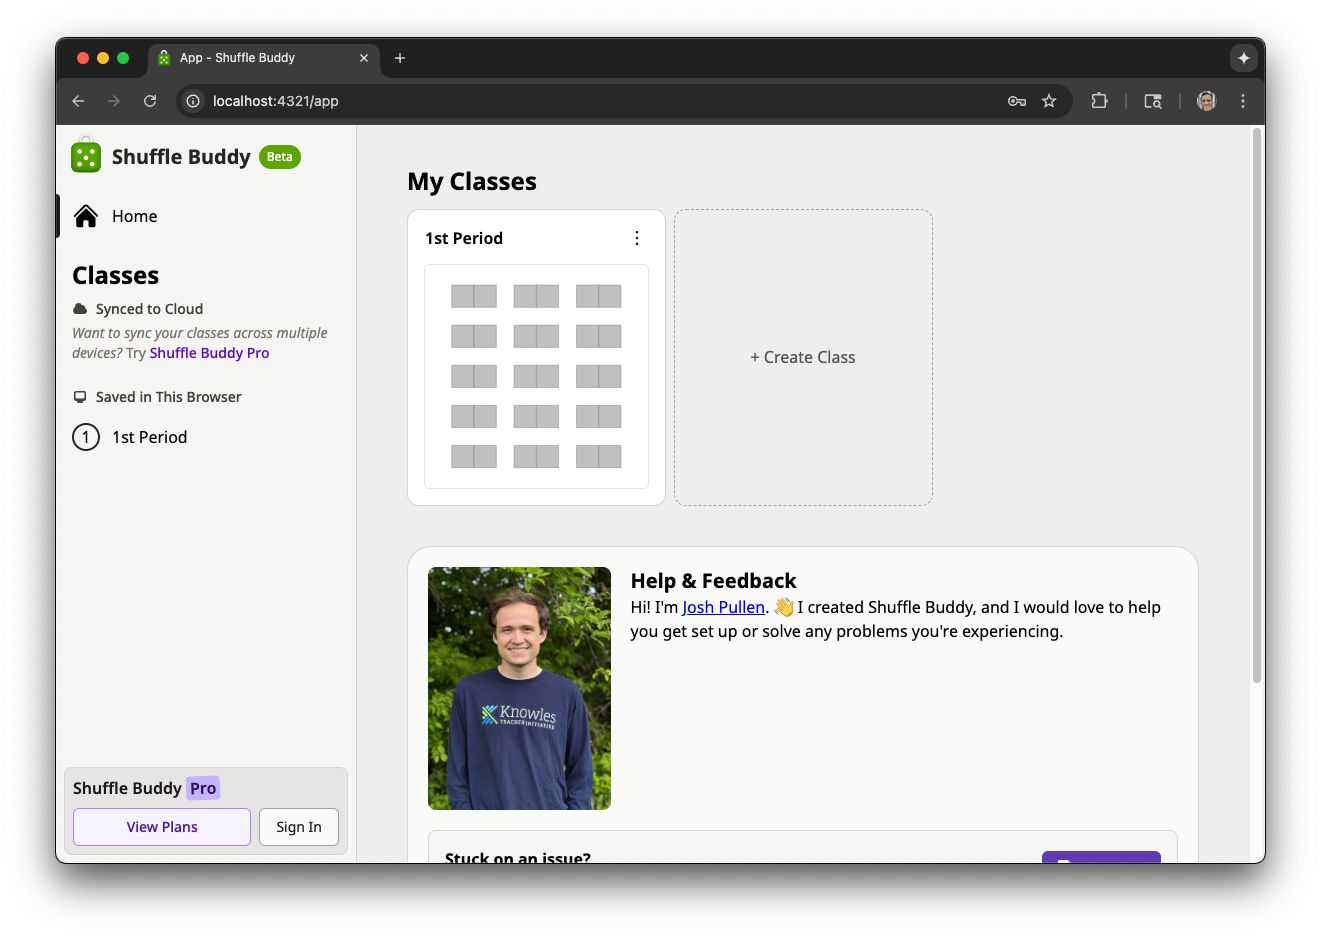1321x937 pixels.
Task: Open the 1st Period seating chart thumbnail
Action: (x=536, y=376)
